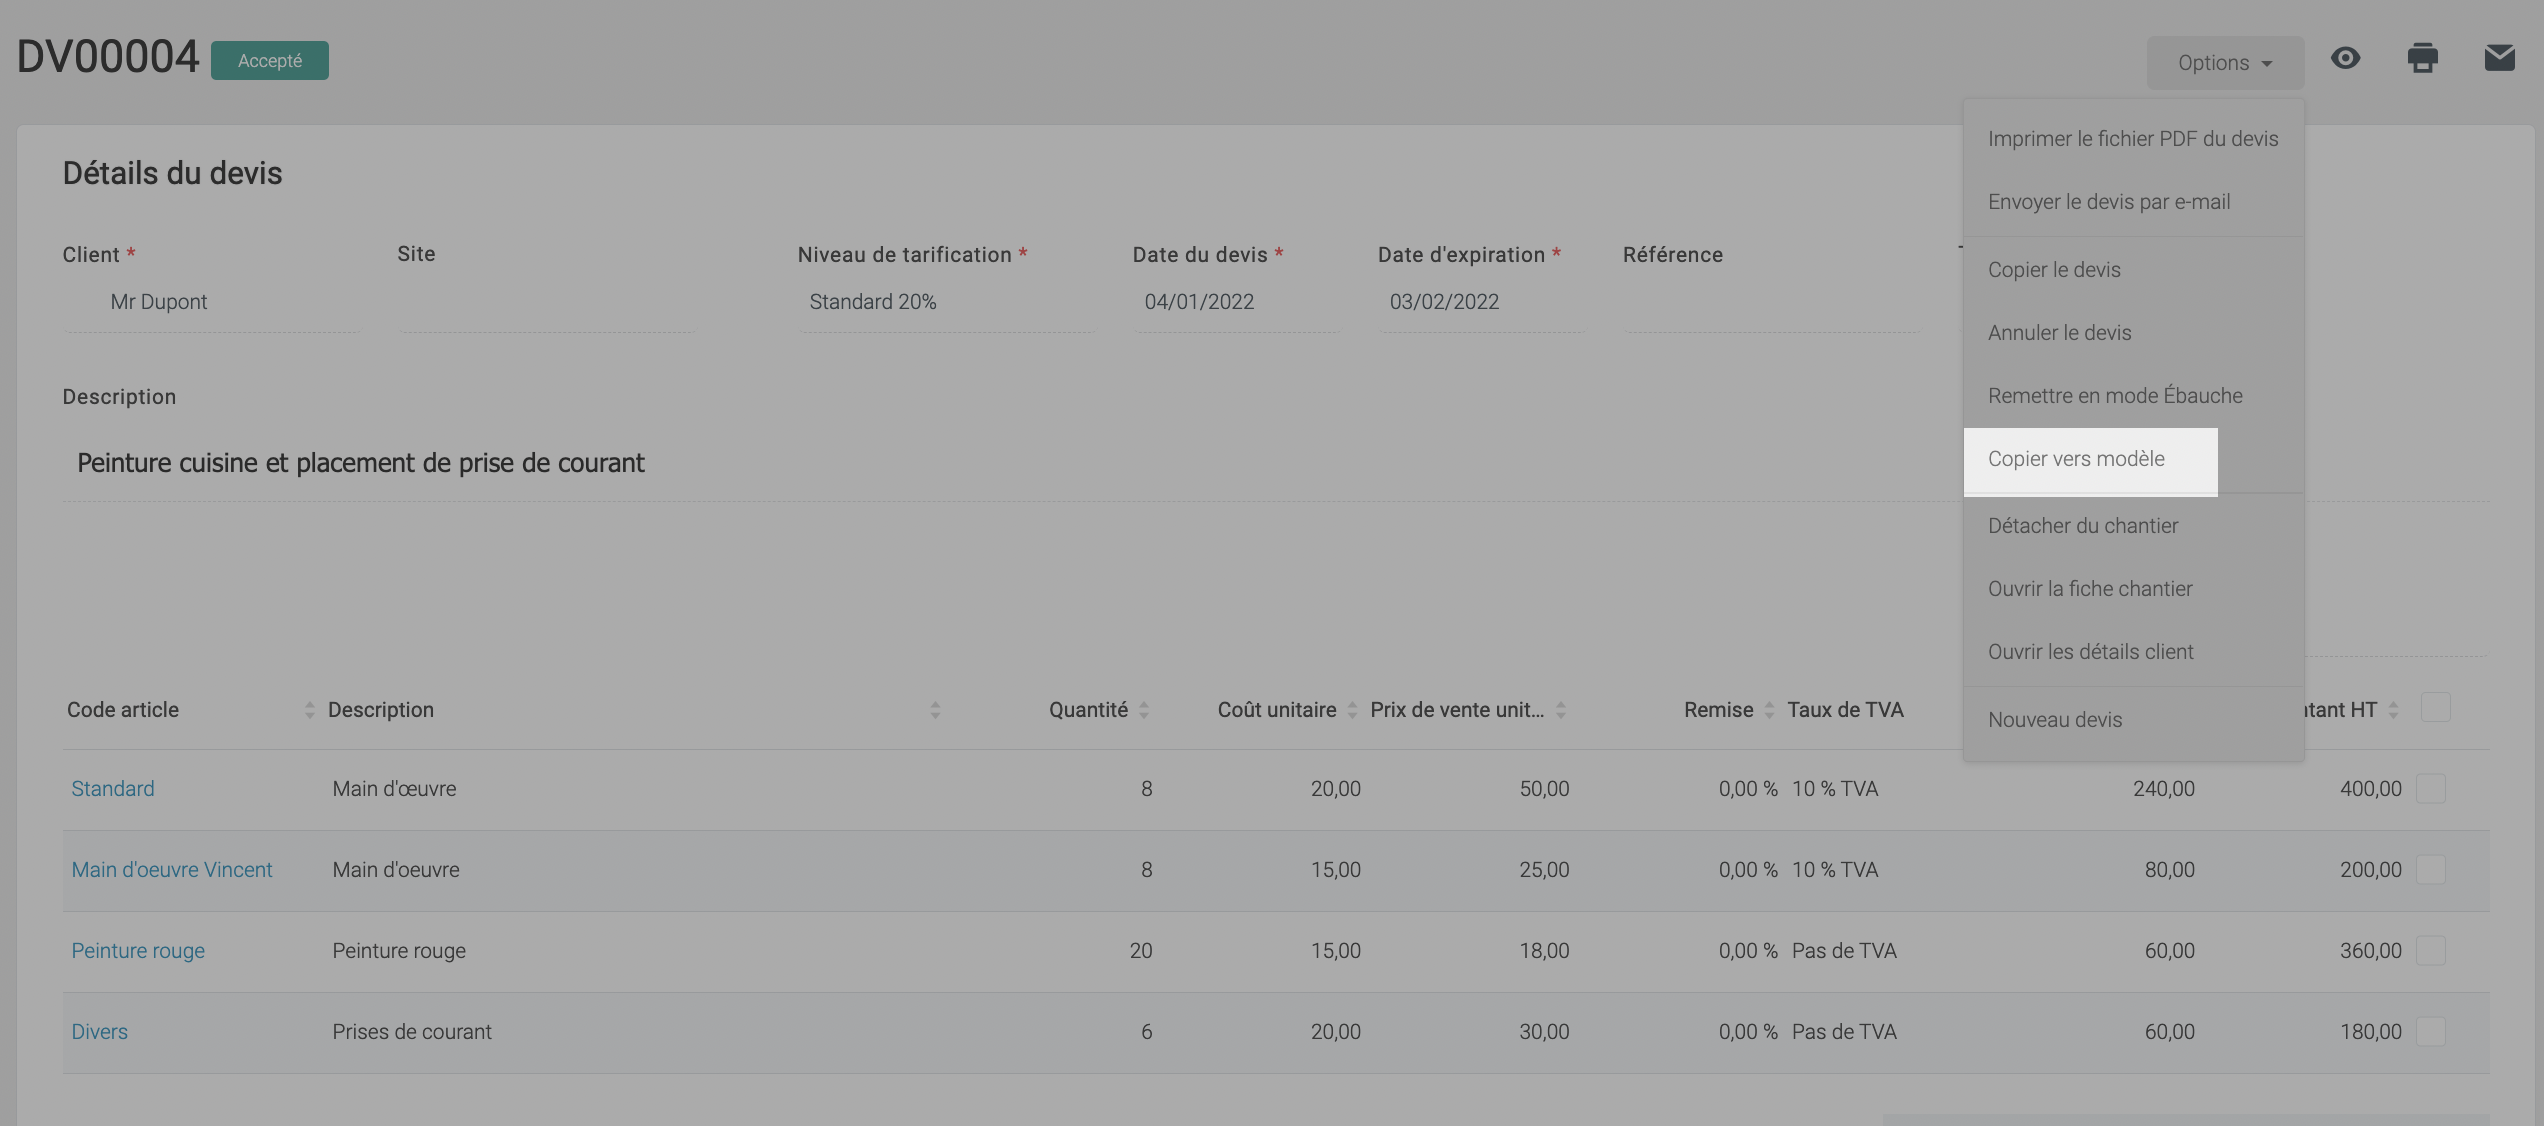Viewport: 2544px width, 1126px height.
Task: Open the Main d'oeuvre Vincent article link
Action: (x=171, y=870)
